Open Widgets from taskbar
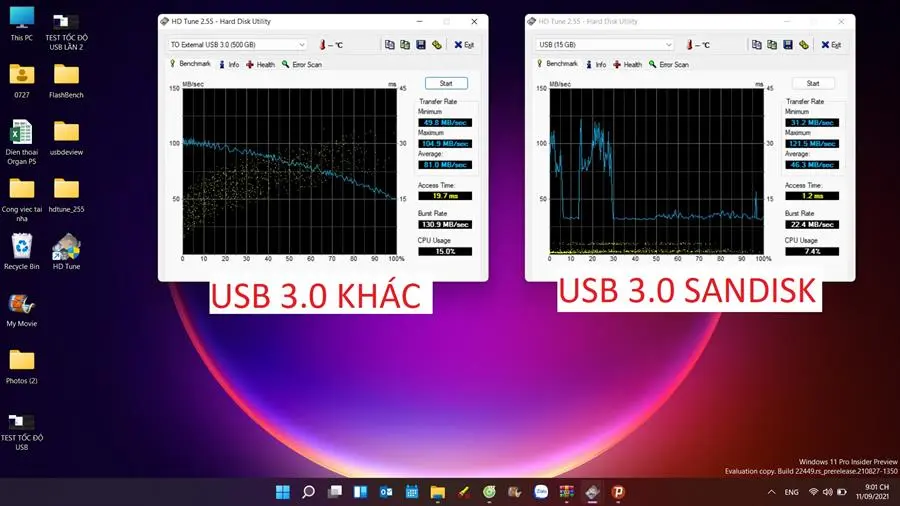900x506 pixels. [x=360, y=492]
